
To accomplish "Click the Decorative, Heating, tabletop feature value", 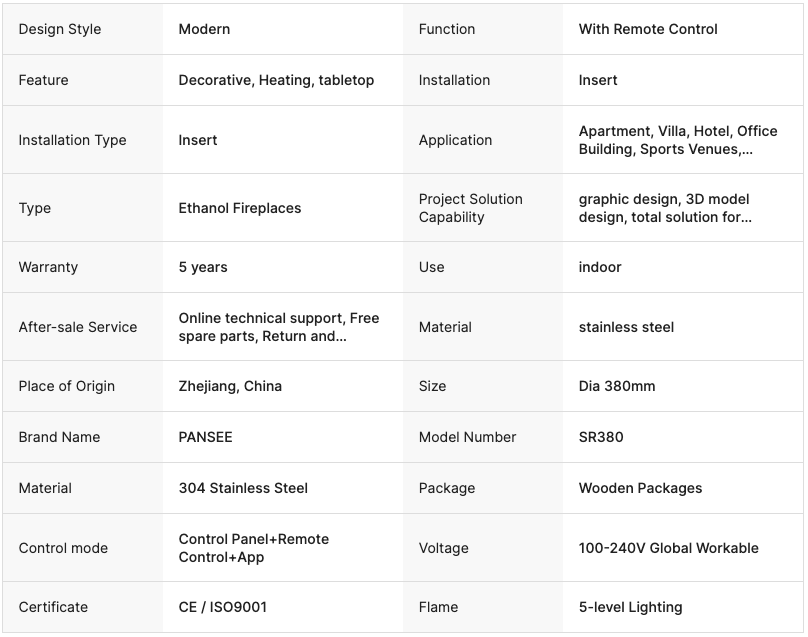I will (276, 80).
